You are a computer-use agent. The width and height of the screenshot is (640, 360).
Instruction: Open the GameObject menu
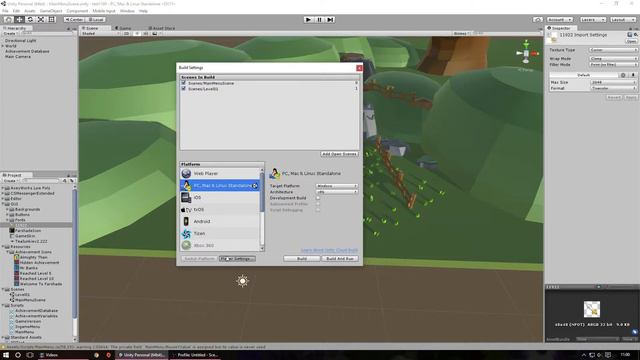[x=51, y=11]
